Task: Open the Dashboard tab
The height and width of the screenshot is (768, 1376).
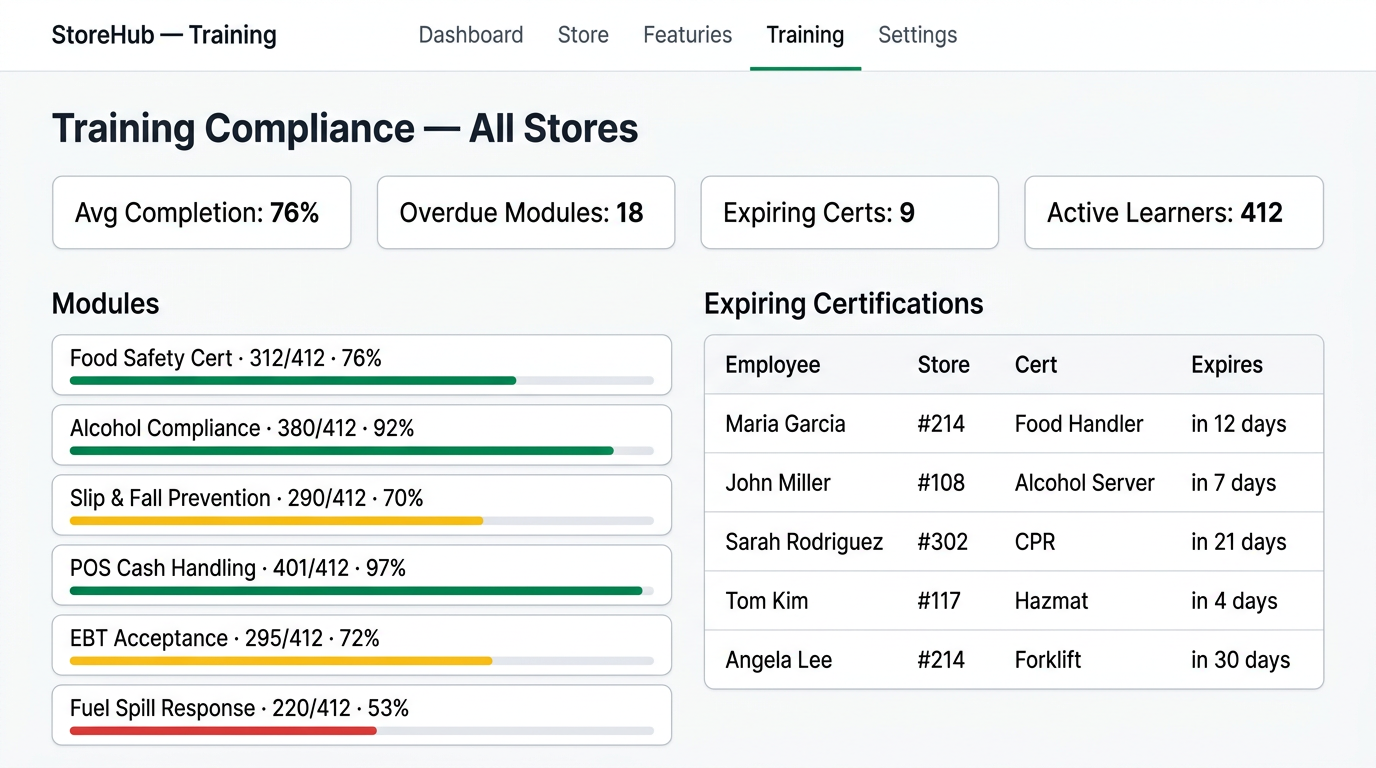Action: tap(471, 35)
